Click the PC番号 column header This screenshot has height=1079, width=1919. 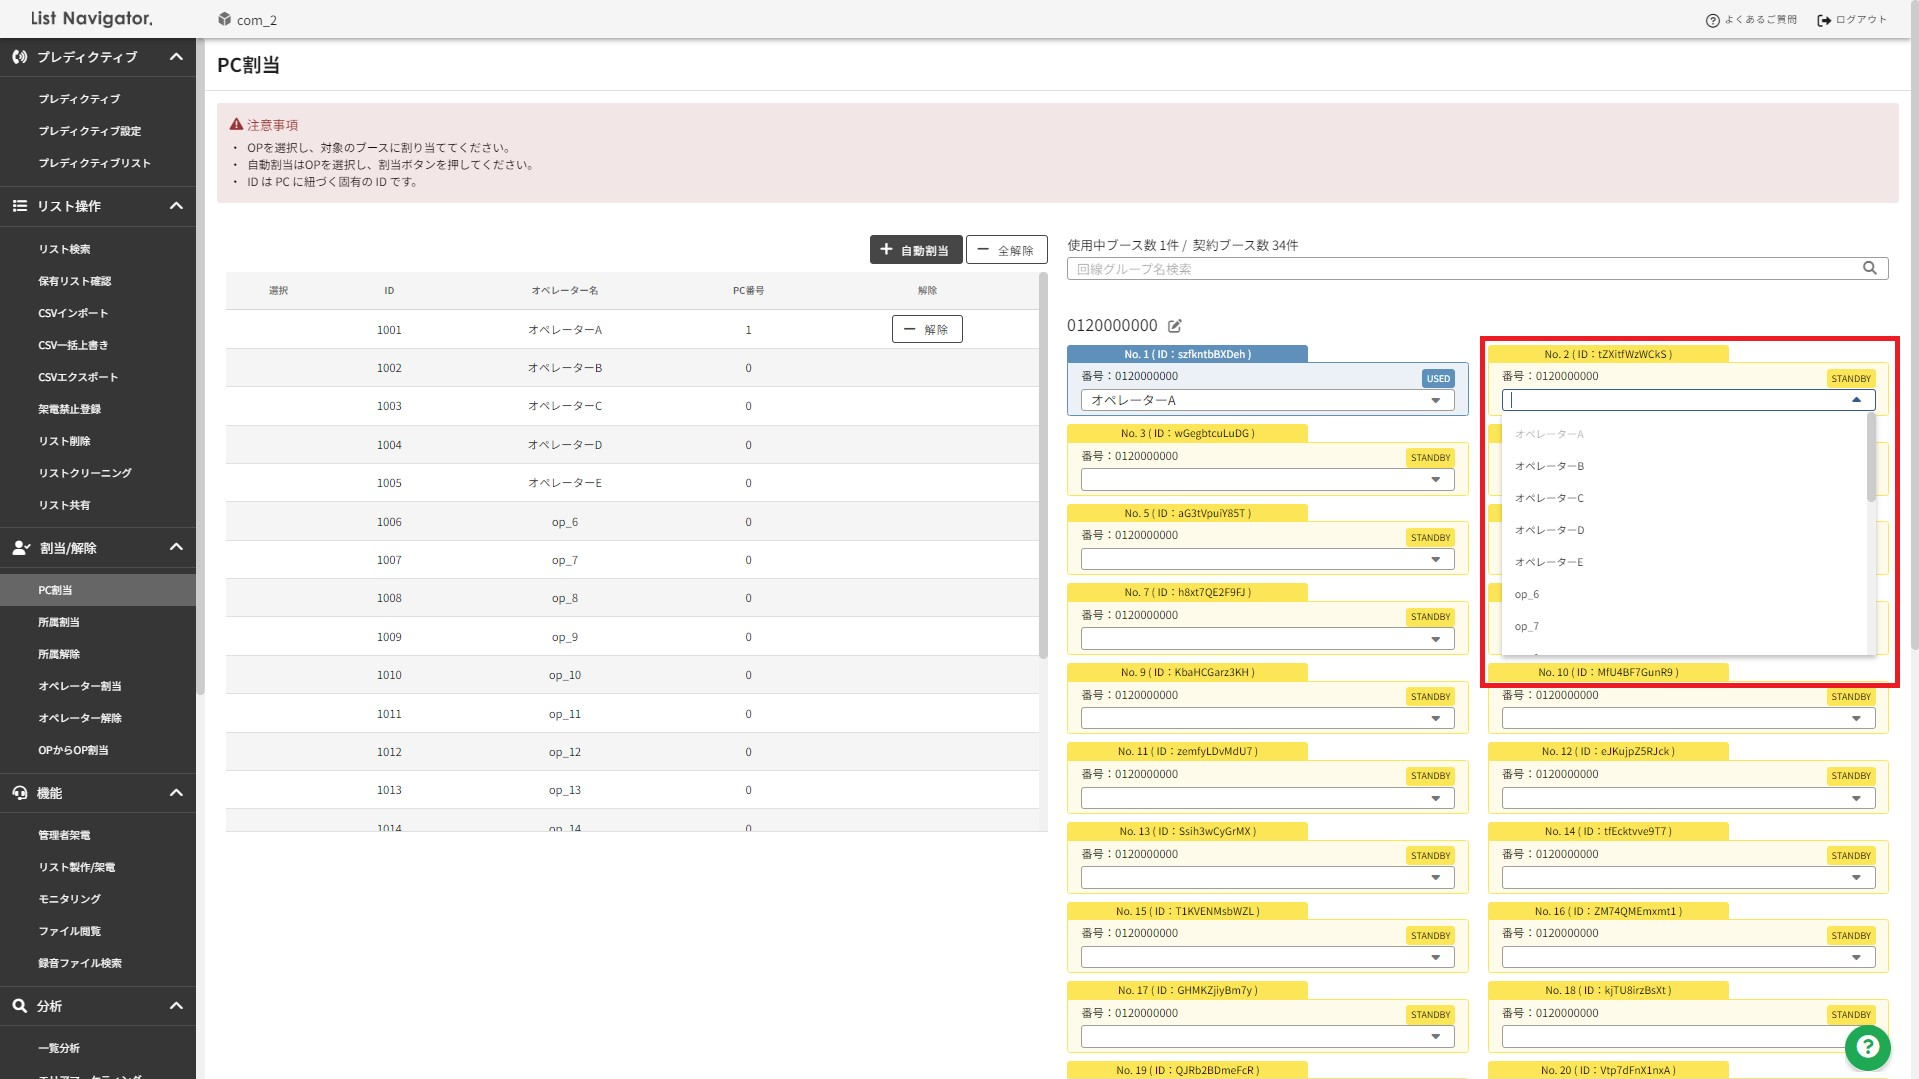pos(748,291)
